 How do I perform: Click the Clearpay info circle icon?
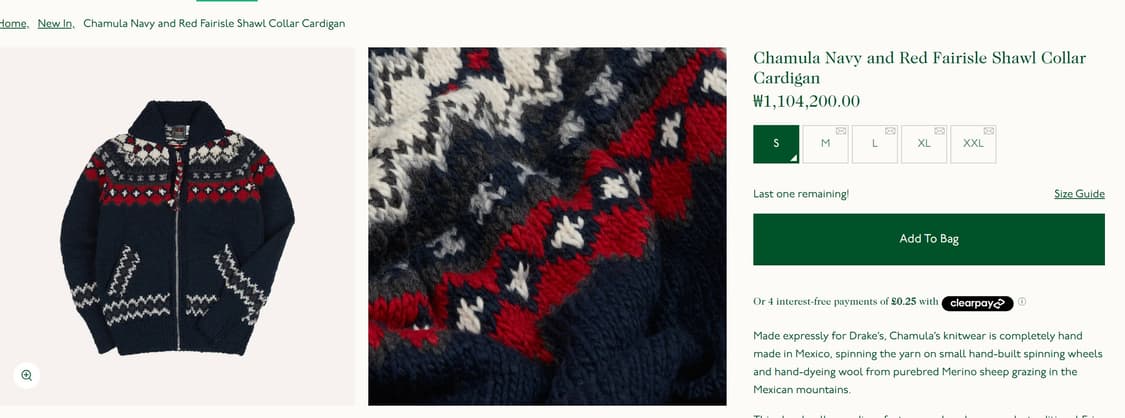(1022, 302)
